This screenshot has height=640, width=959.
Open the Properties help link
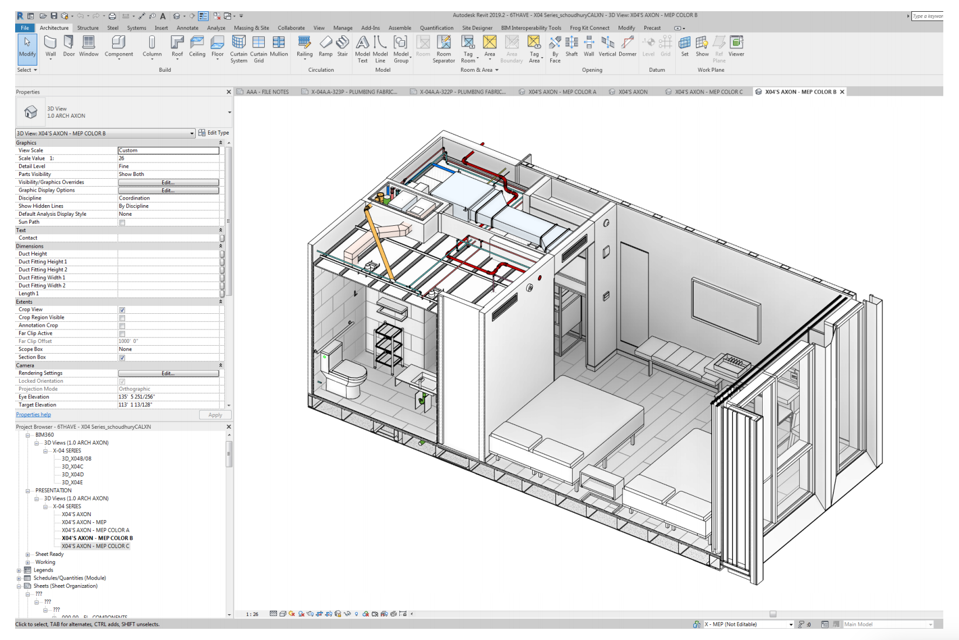(33, 415)
